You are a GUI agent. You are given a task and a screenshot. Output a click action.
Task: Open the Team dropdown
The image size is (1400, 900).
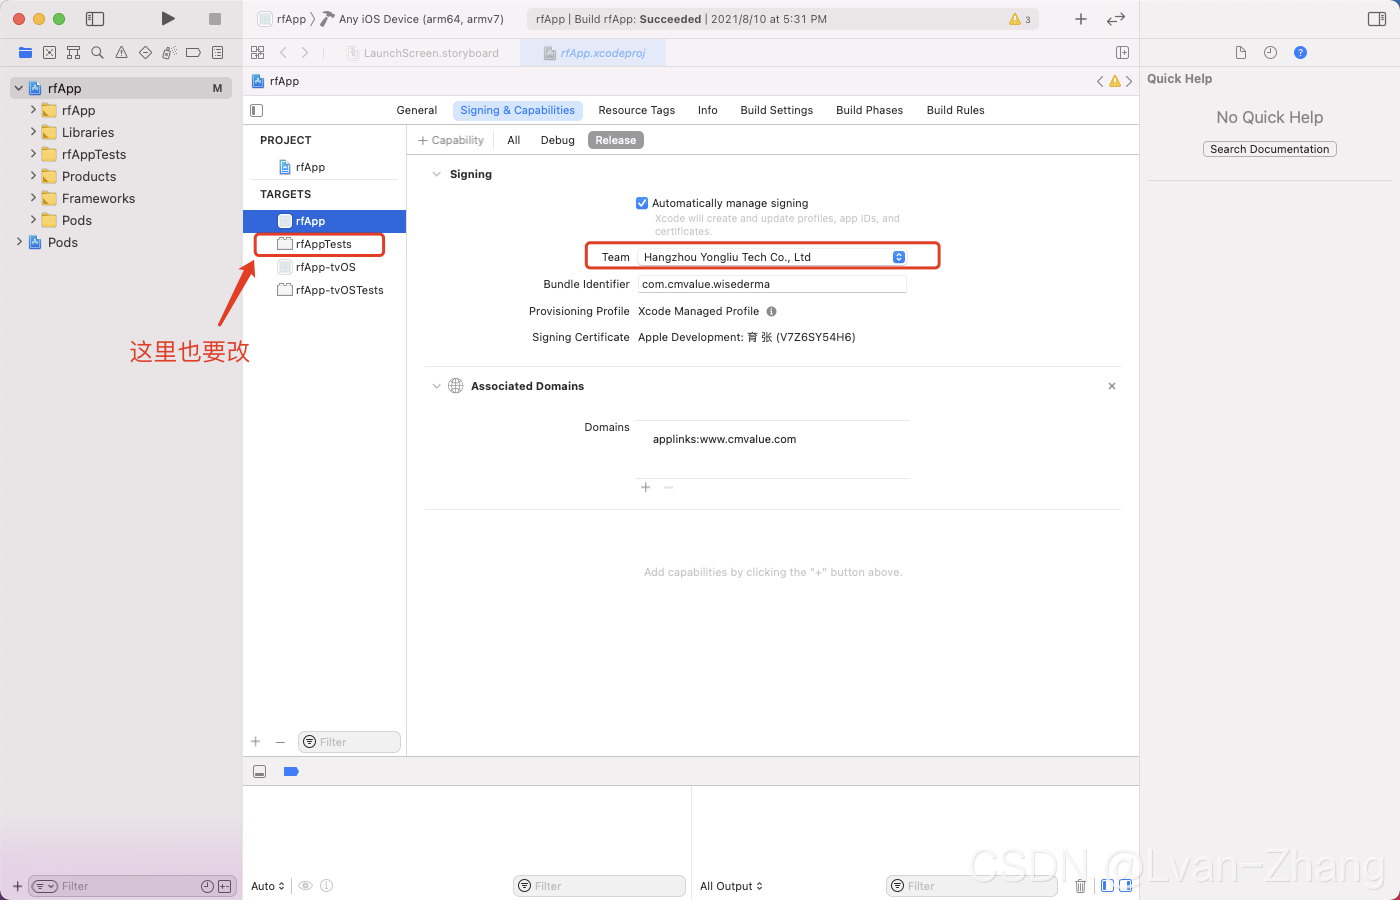(x=772, y=257)
